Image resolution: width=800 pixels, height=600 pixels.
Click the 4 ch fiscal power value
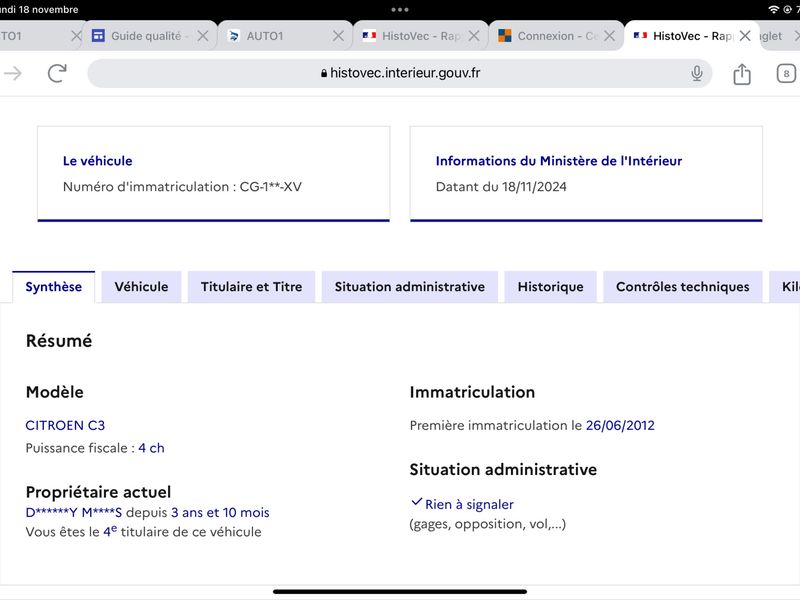pyautogui.click(x=151, y=448)
